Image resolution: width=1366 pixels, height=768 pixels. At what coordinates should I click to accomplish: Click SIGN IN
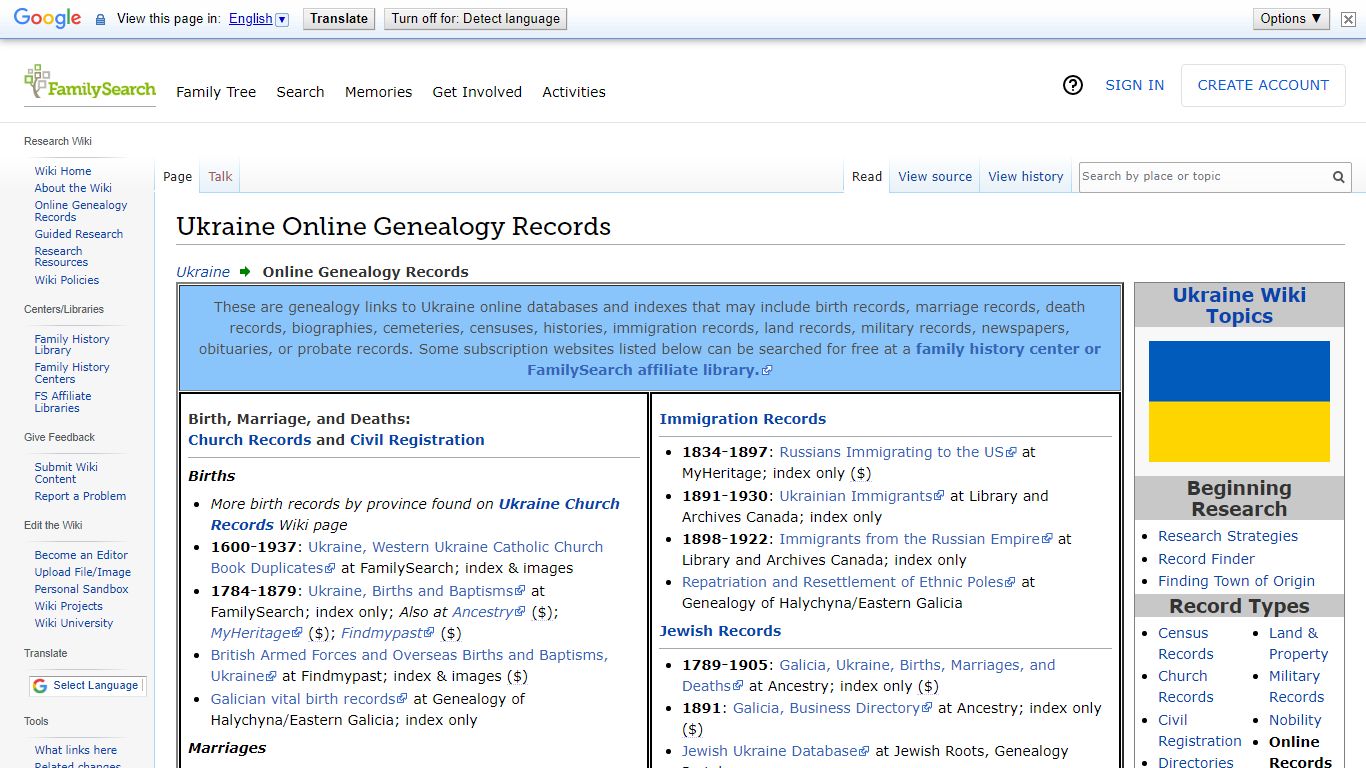pyautogui.click(x=1134, y=86)
